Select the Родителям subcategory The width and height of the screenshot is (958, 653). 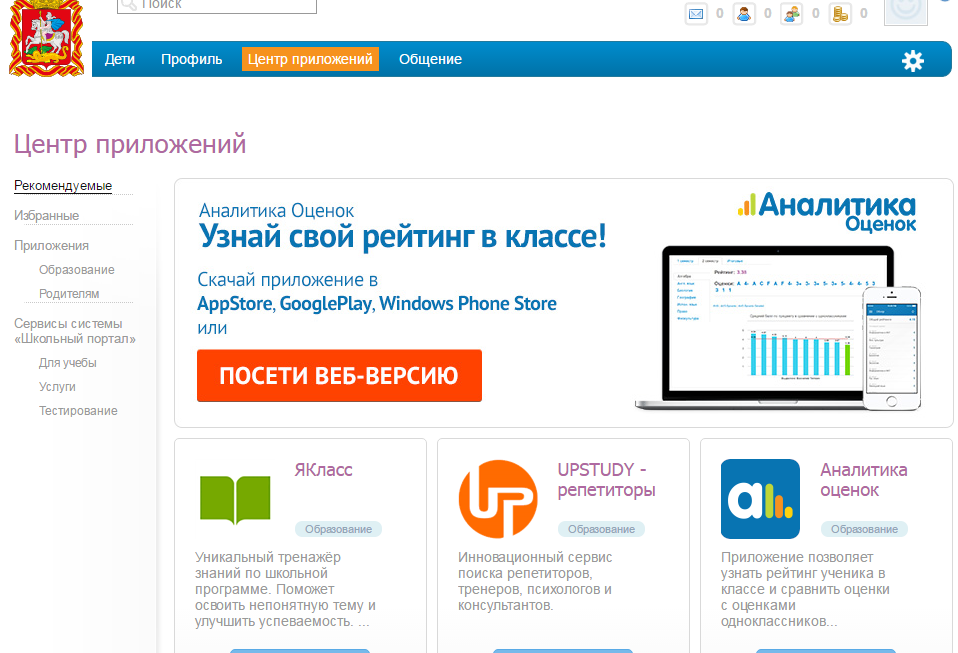[69, 294]
